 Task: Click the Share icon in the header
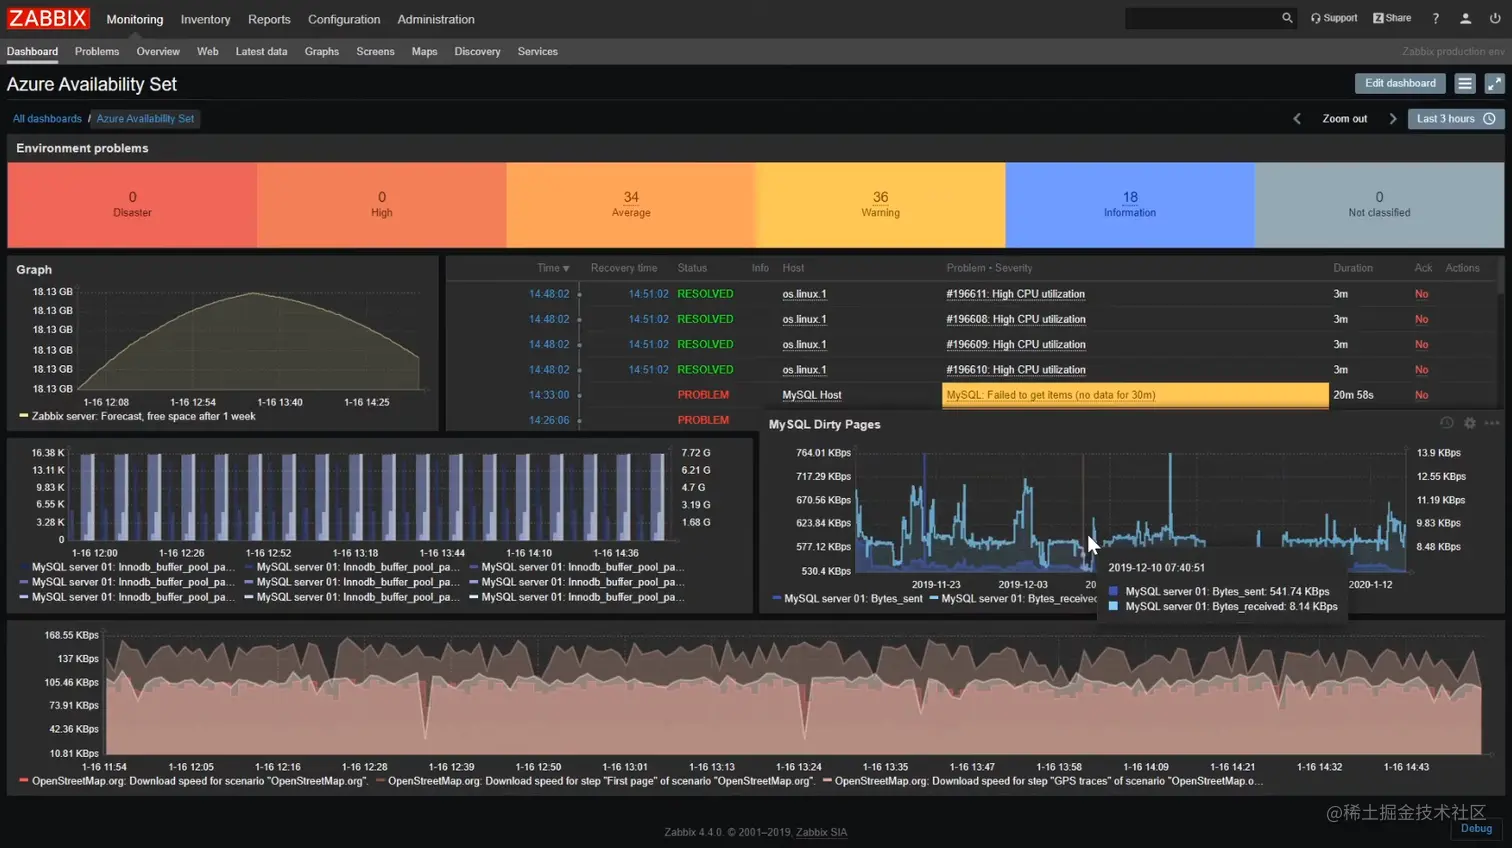coord(1390,17)
